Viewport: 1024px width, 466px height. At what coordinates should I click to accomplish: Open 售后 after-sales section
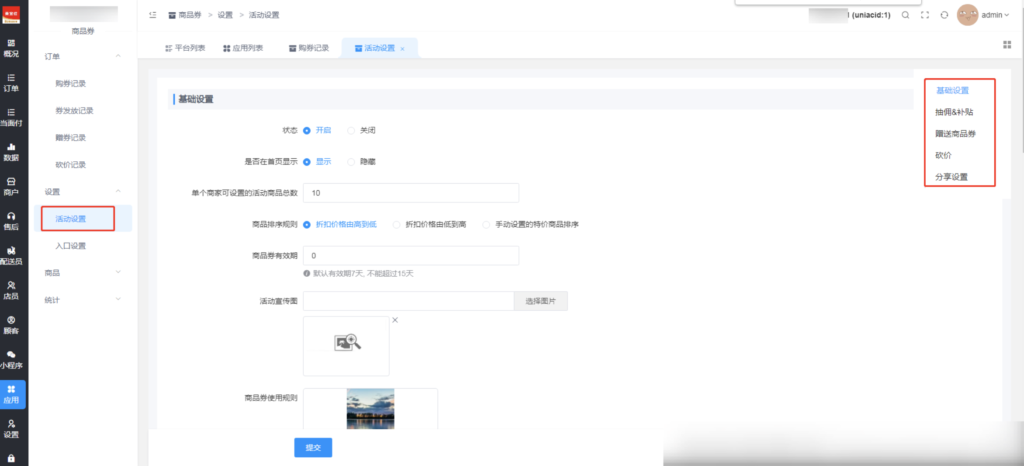[x=11, y=221]
